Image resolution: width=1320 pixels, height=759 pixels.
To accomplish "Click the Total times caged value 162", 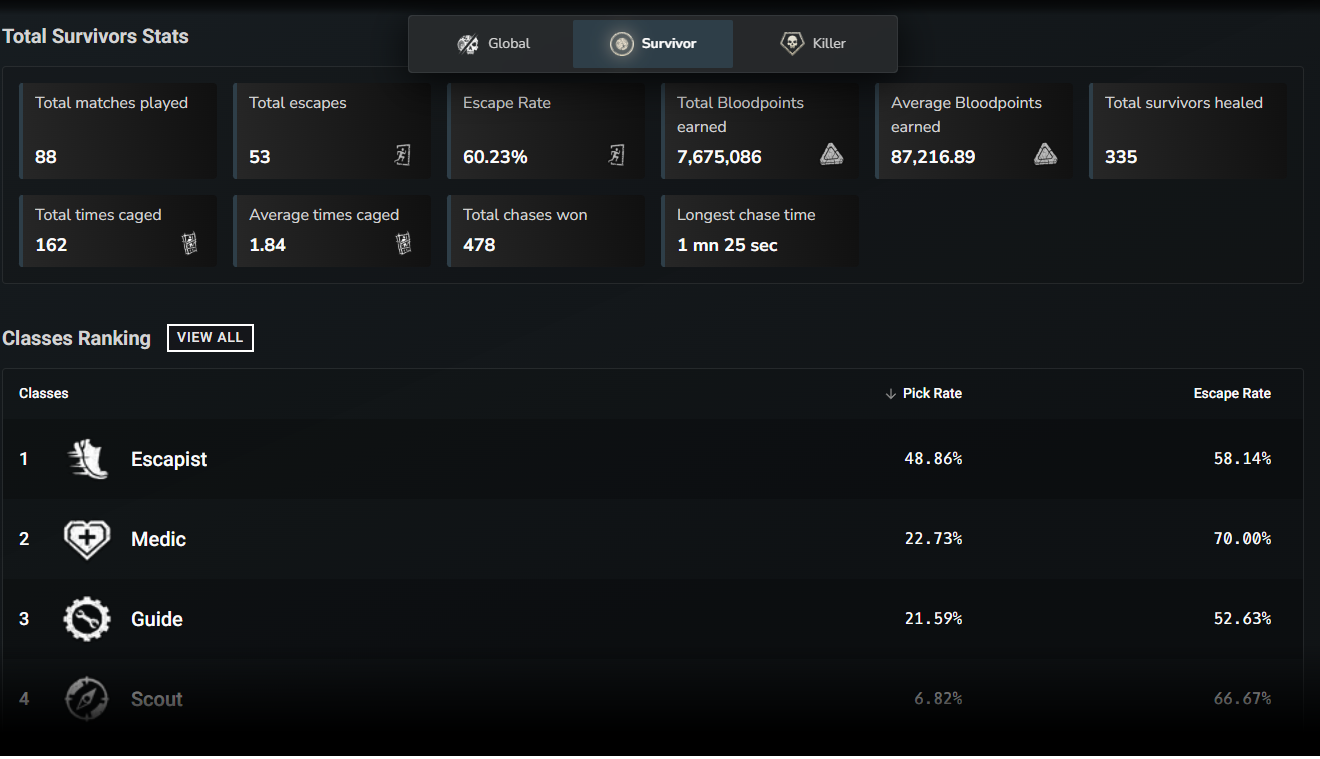I will pyautogui.click(x=51, y=245).
